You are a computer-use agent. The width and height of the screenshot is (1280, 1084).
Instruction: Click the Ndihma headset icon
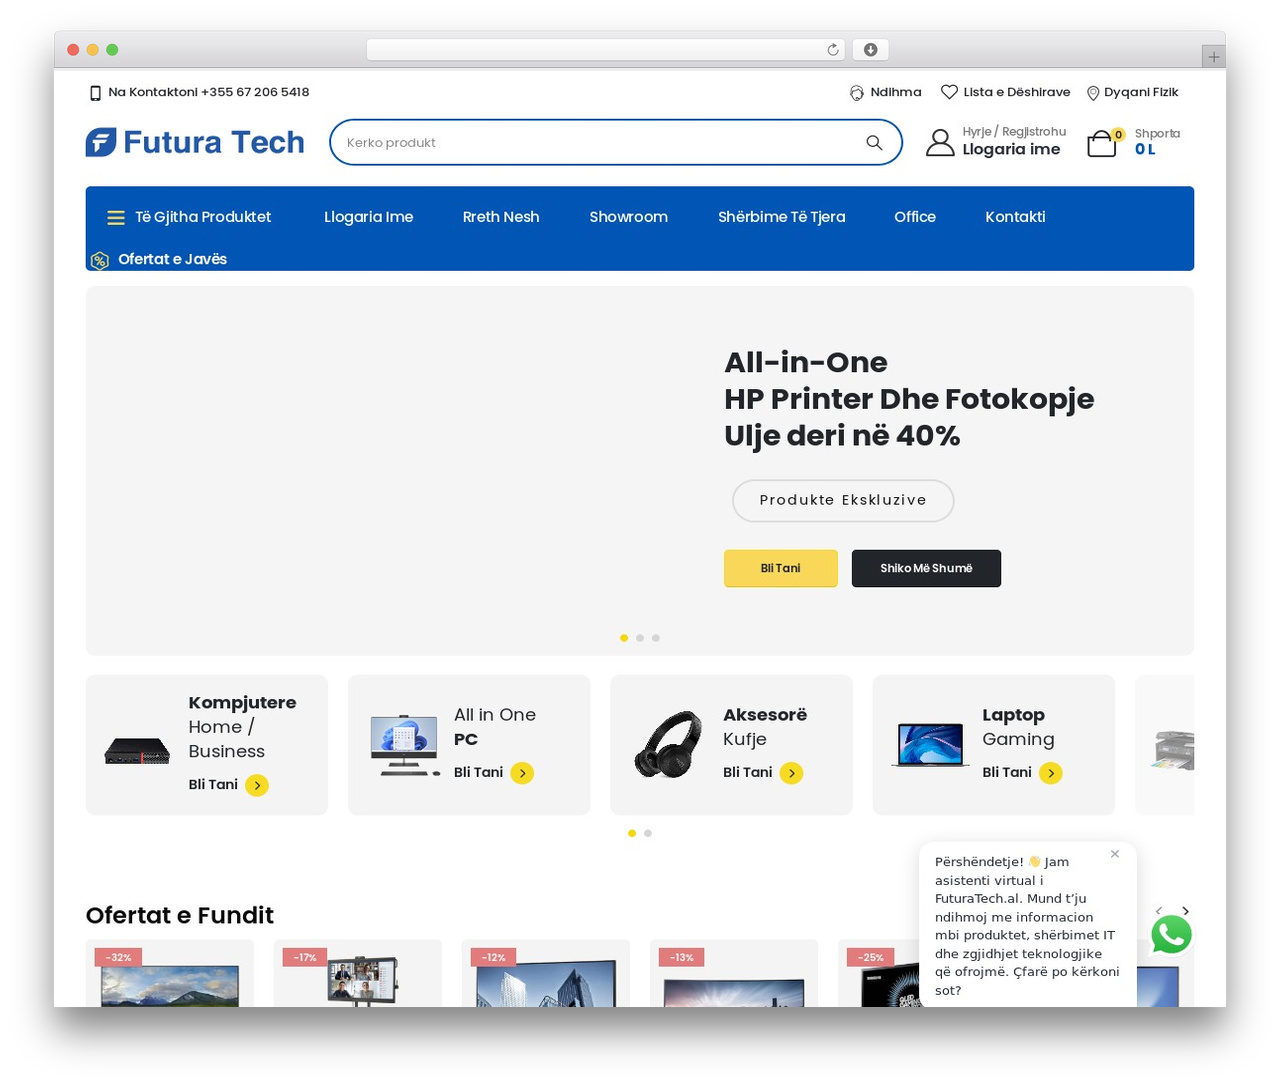[857, 92]
